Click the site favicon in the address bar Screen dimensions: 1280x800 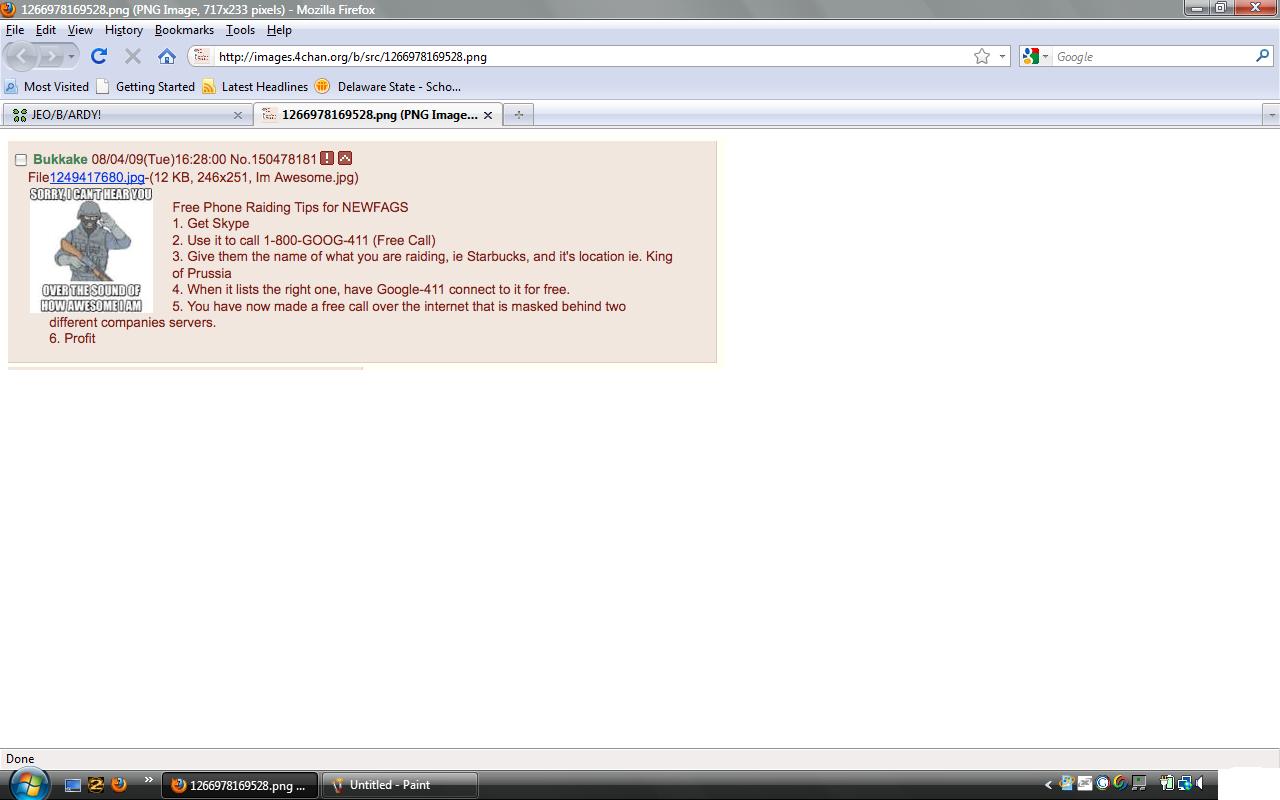click(x=201, y=57)
